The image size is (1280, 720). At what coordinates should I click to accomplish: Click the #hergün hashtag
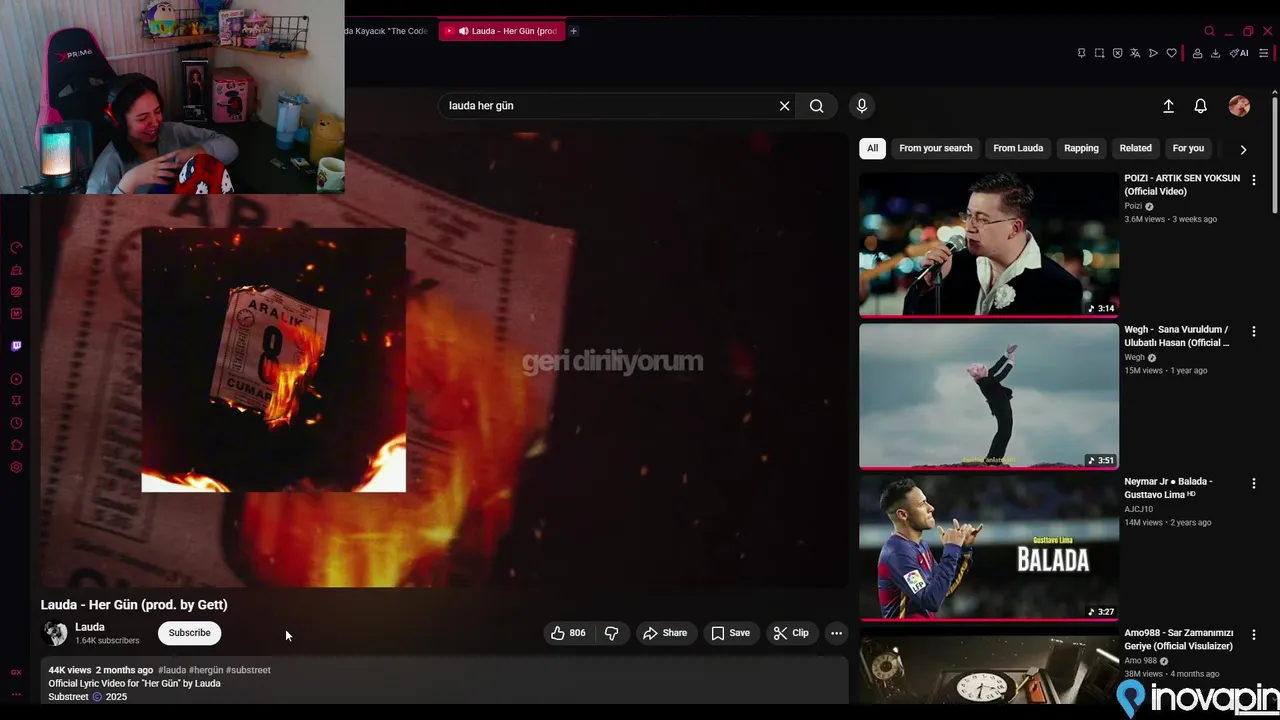(206, 670)
